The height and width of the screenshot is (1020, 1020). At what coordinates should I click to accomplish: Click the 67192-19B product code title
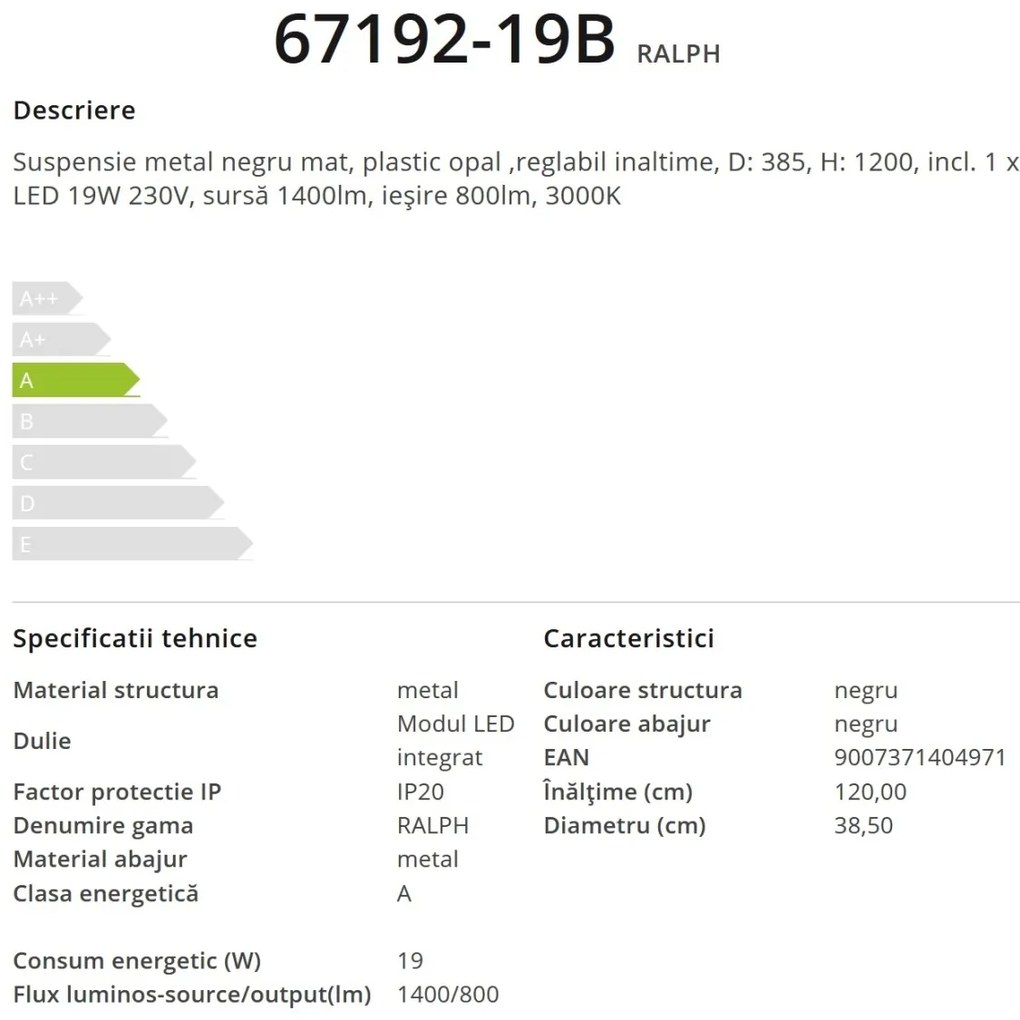tap(444, 40)
